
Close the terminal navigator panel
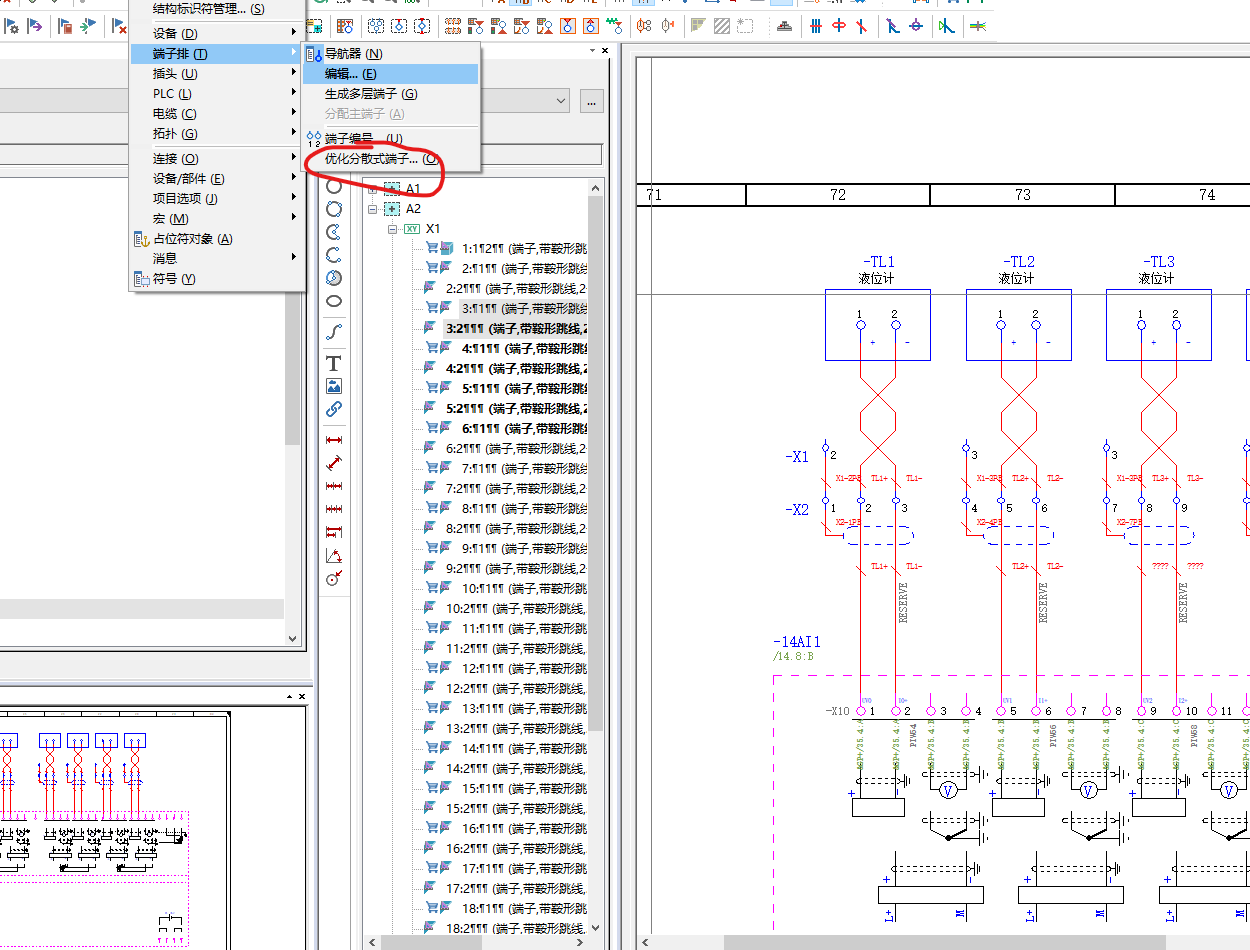click(604, 51)
